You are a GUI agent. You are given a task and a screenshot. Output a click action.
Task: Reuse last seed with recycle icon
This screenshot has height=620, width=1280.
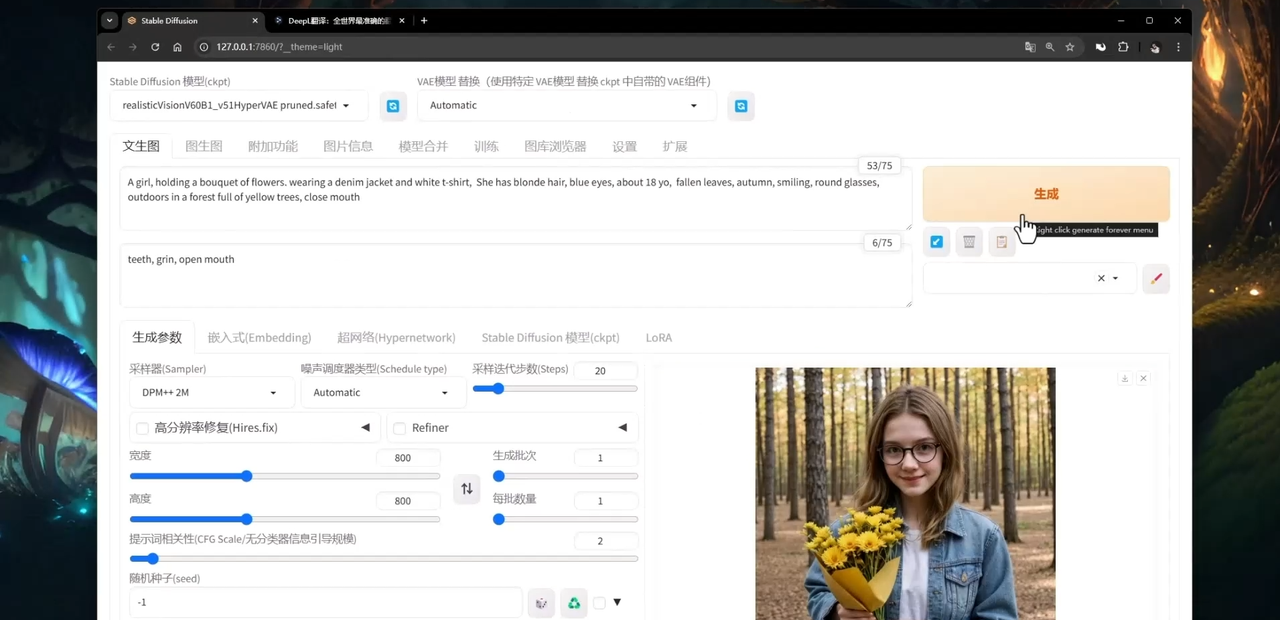(574, 603)
